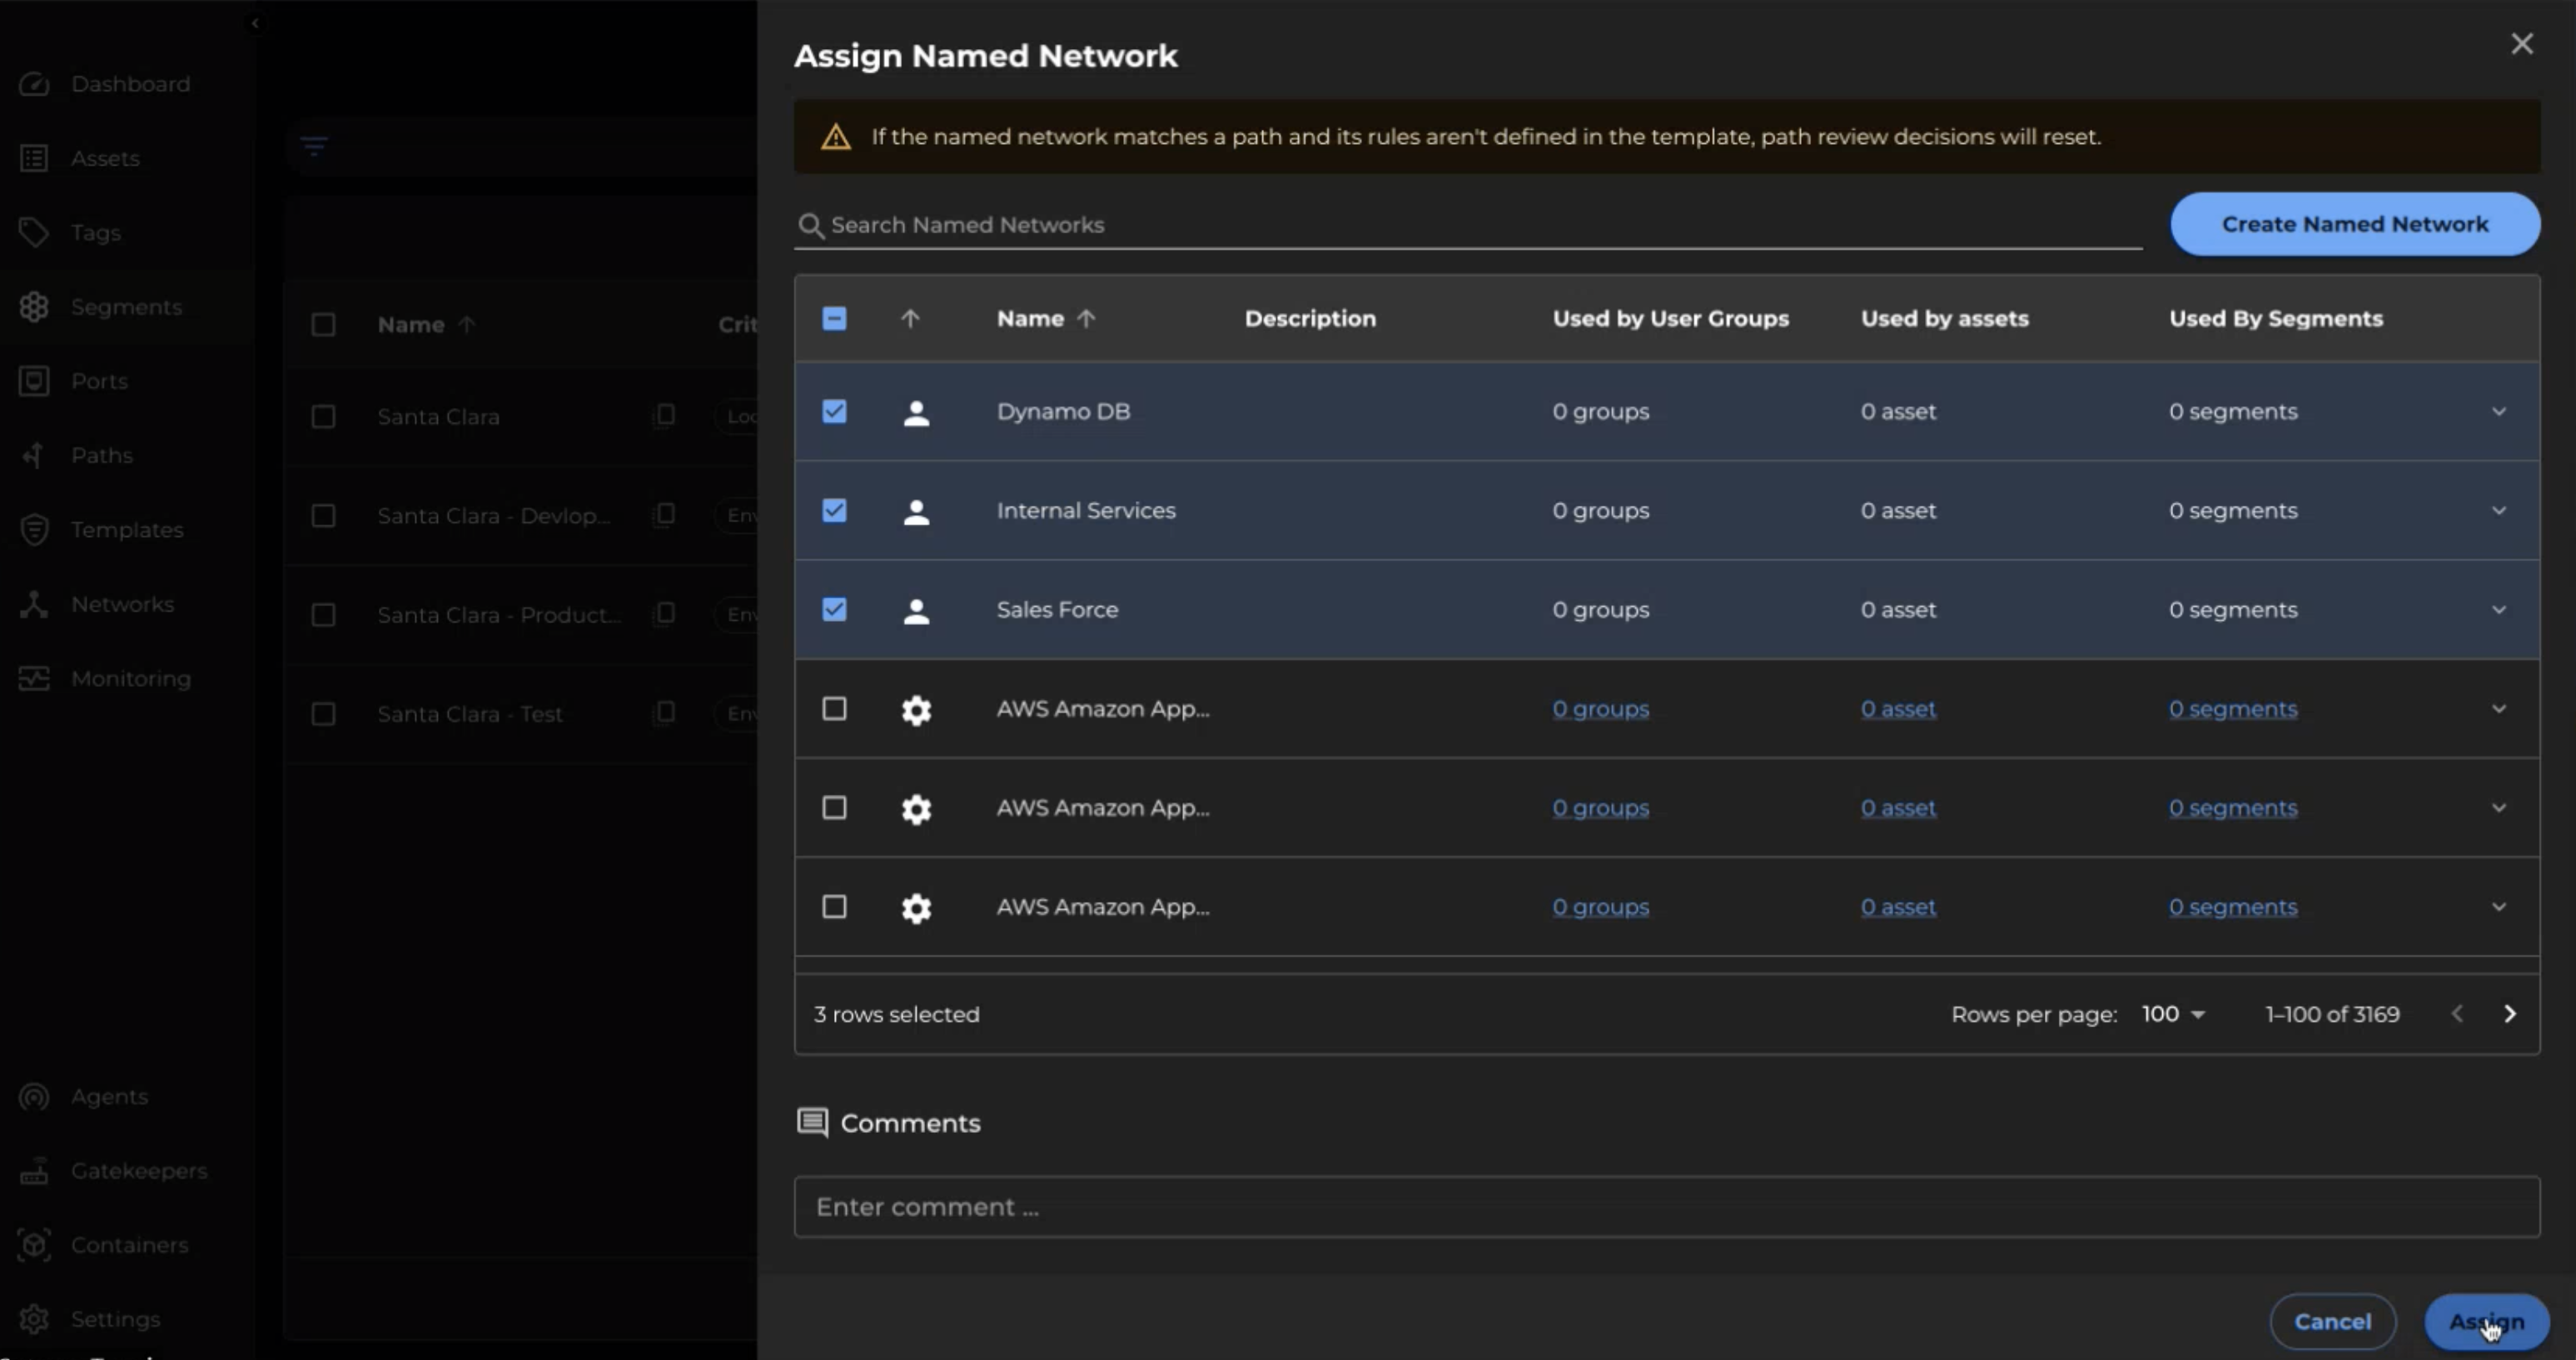The height and width of the screenshot is (1360, 2576).
Task: Click the user icon next to Dynamo DB
Action: [x=916, y=411]
